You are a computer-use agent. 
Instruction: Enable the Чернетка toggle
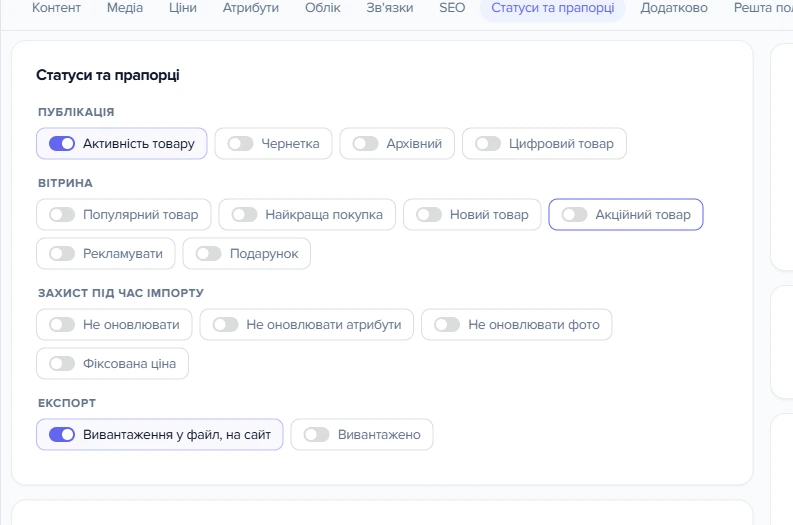[x=240, y=144]
